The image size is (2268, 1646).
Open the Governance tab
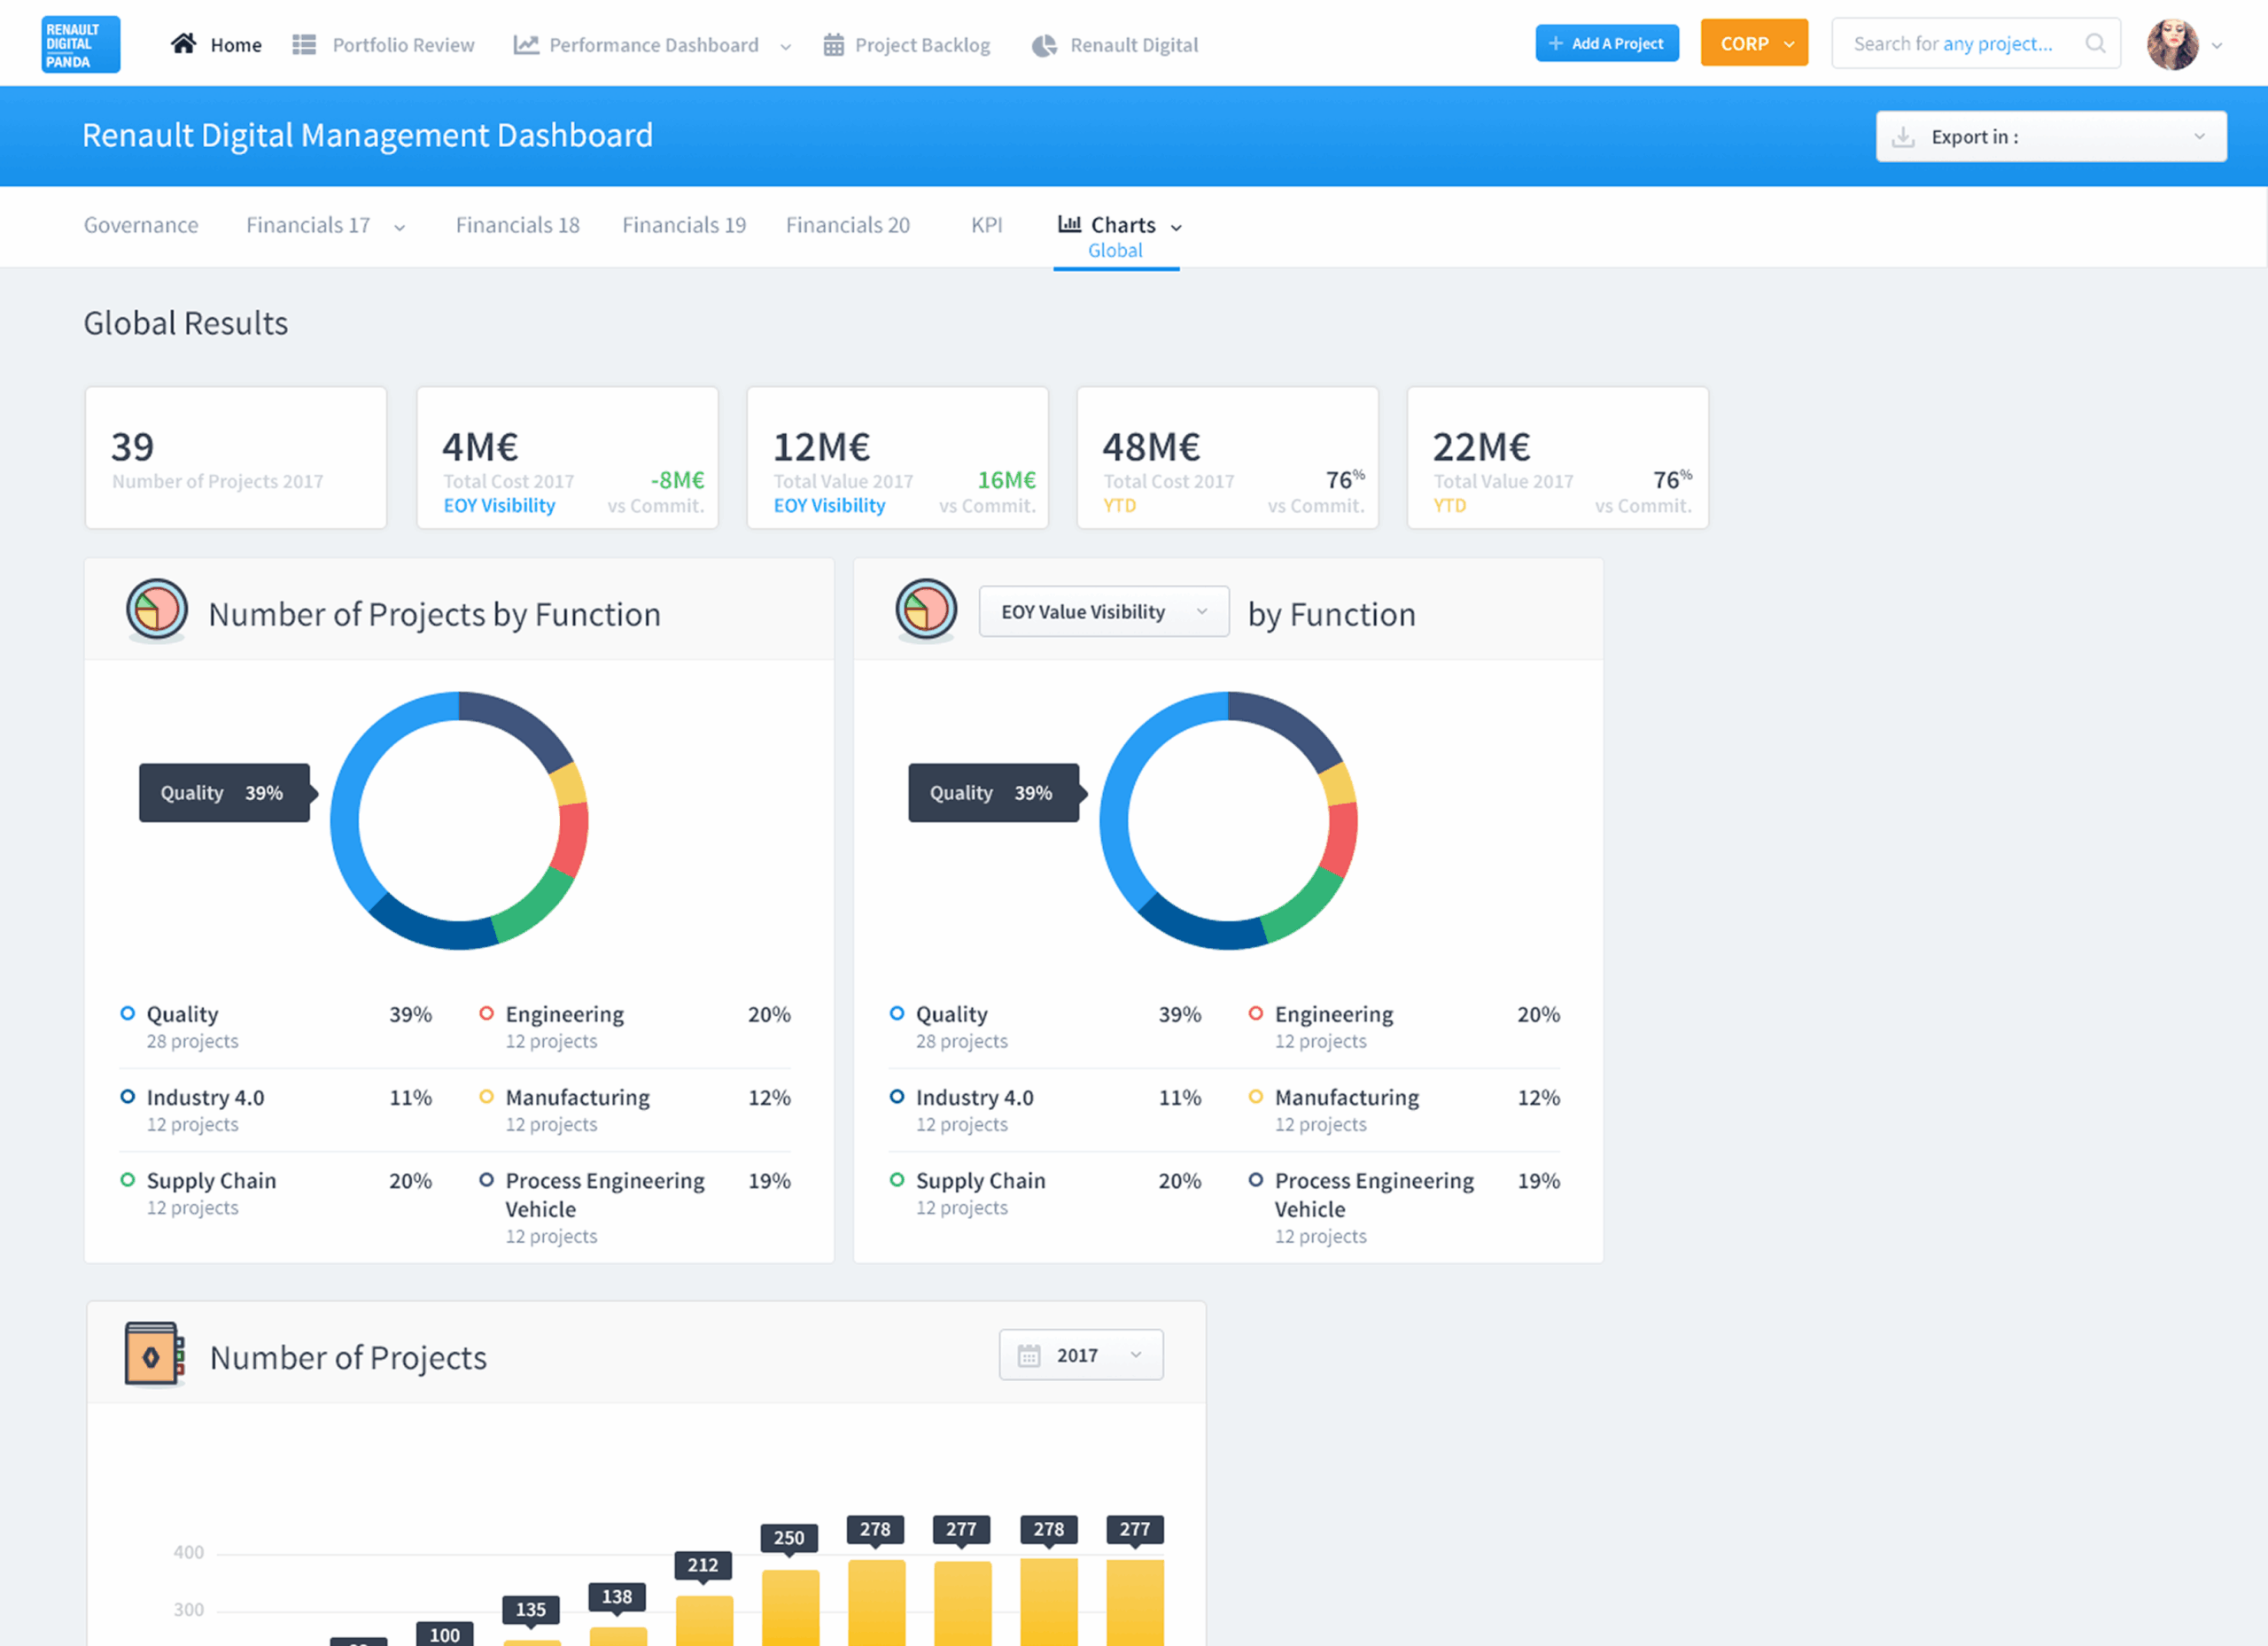[x=141, y=225]
